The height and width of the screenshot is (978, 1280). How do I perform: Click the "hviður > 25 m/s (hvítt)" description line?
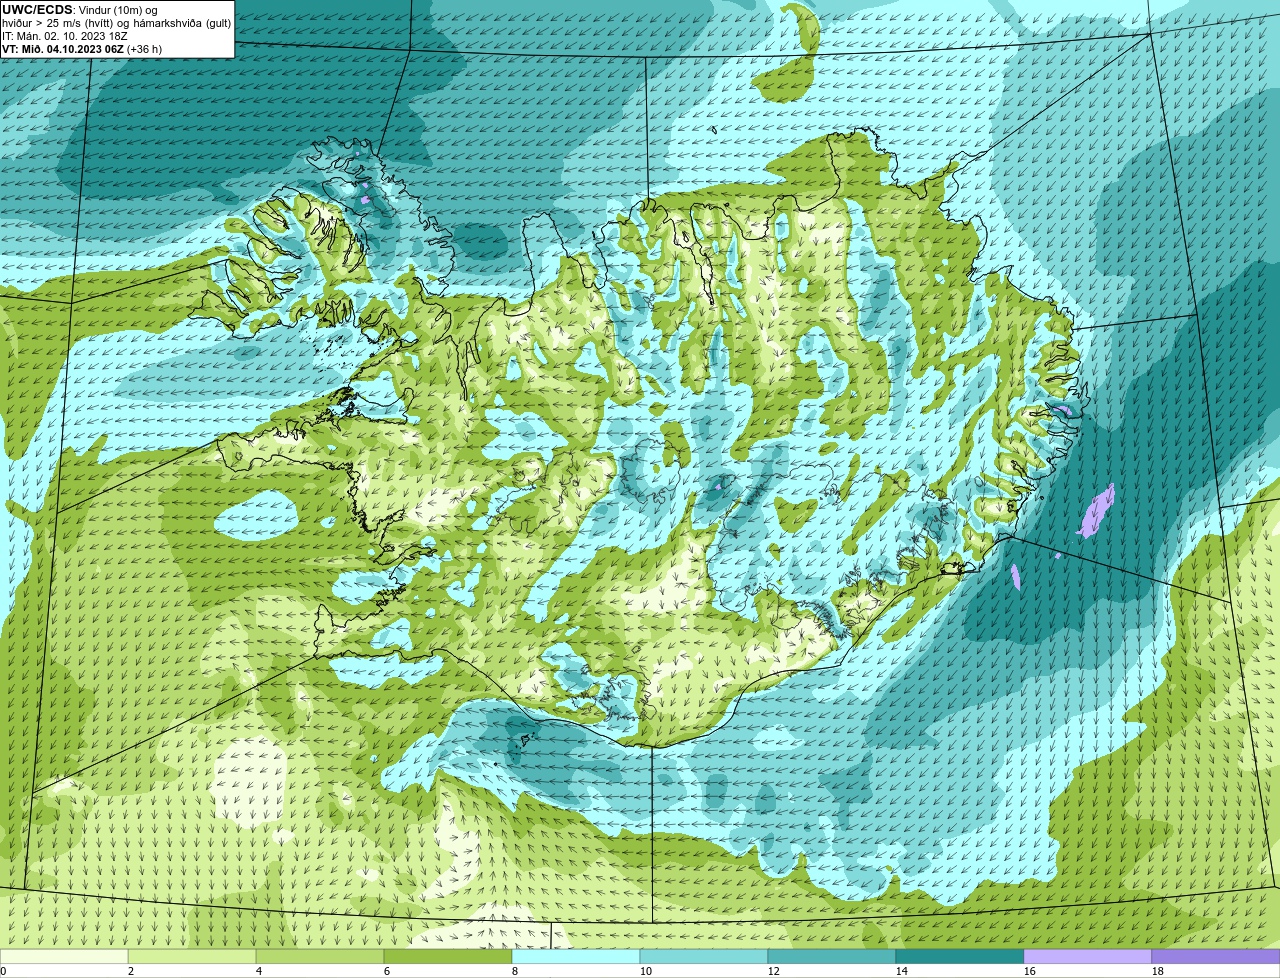point(116,23)
